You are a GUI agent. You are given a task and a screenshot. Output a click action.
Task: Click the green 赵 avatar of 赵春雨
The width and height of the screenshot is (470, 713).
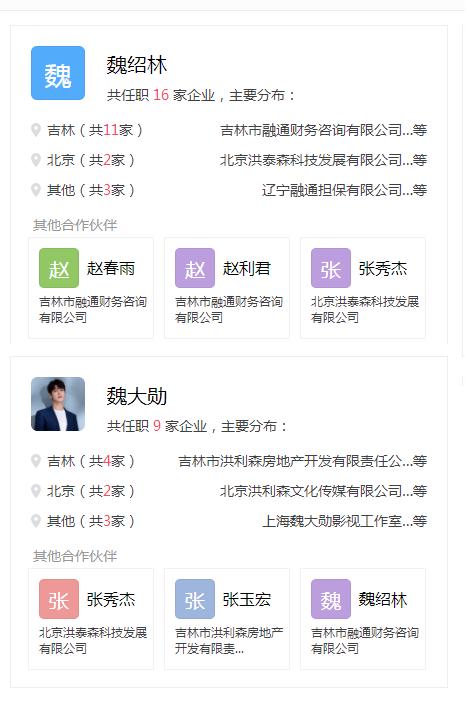click(59, 268)
